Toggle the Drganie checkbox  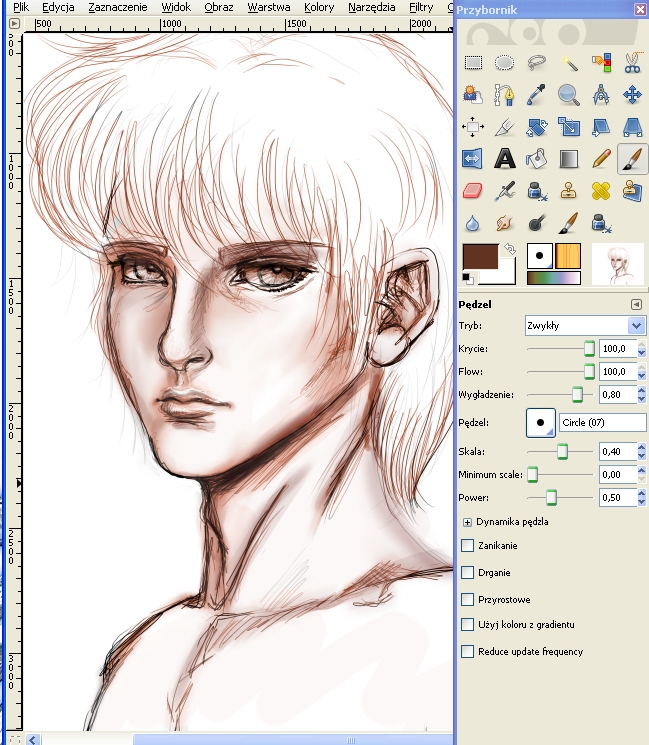[x=468, y=573]
